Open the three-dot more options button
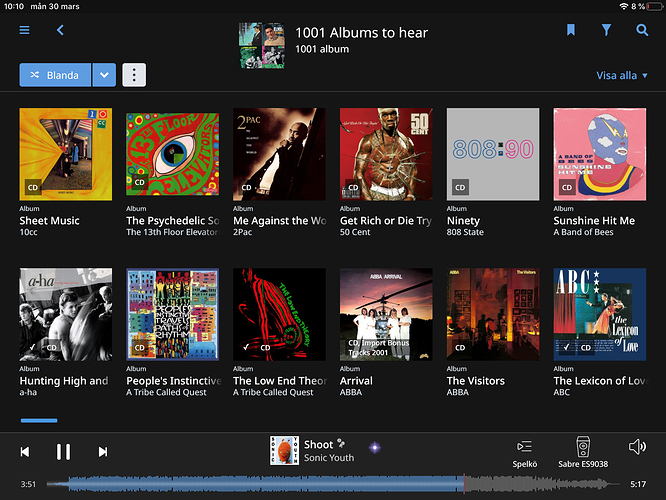This screenshot has height=500, width=666. pyautogui.click(x=134, y=75)
